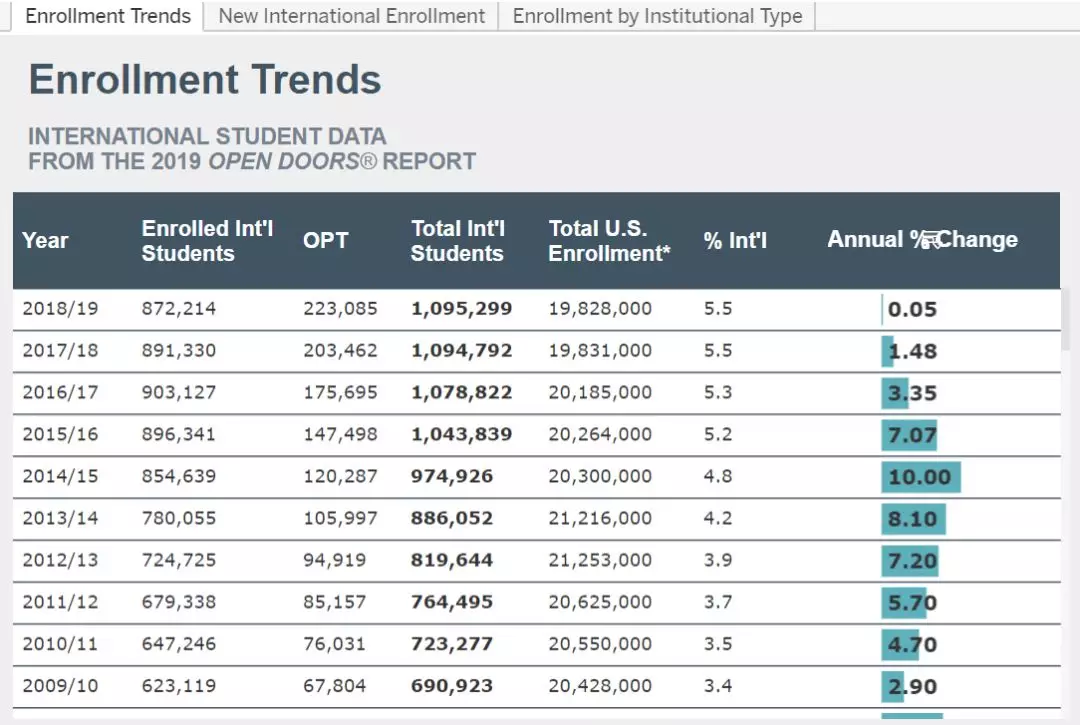The height and width of the screenshot is (725, 1080).
Task: Select the OPT column header
Action: click(x=325, y=240)
